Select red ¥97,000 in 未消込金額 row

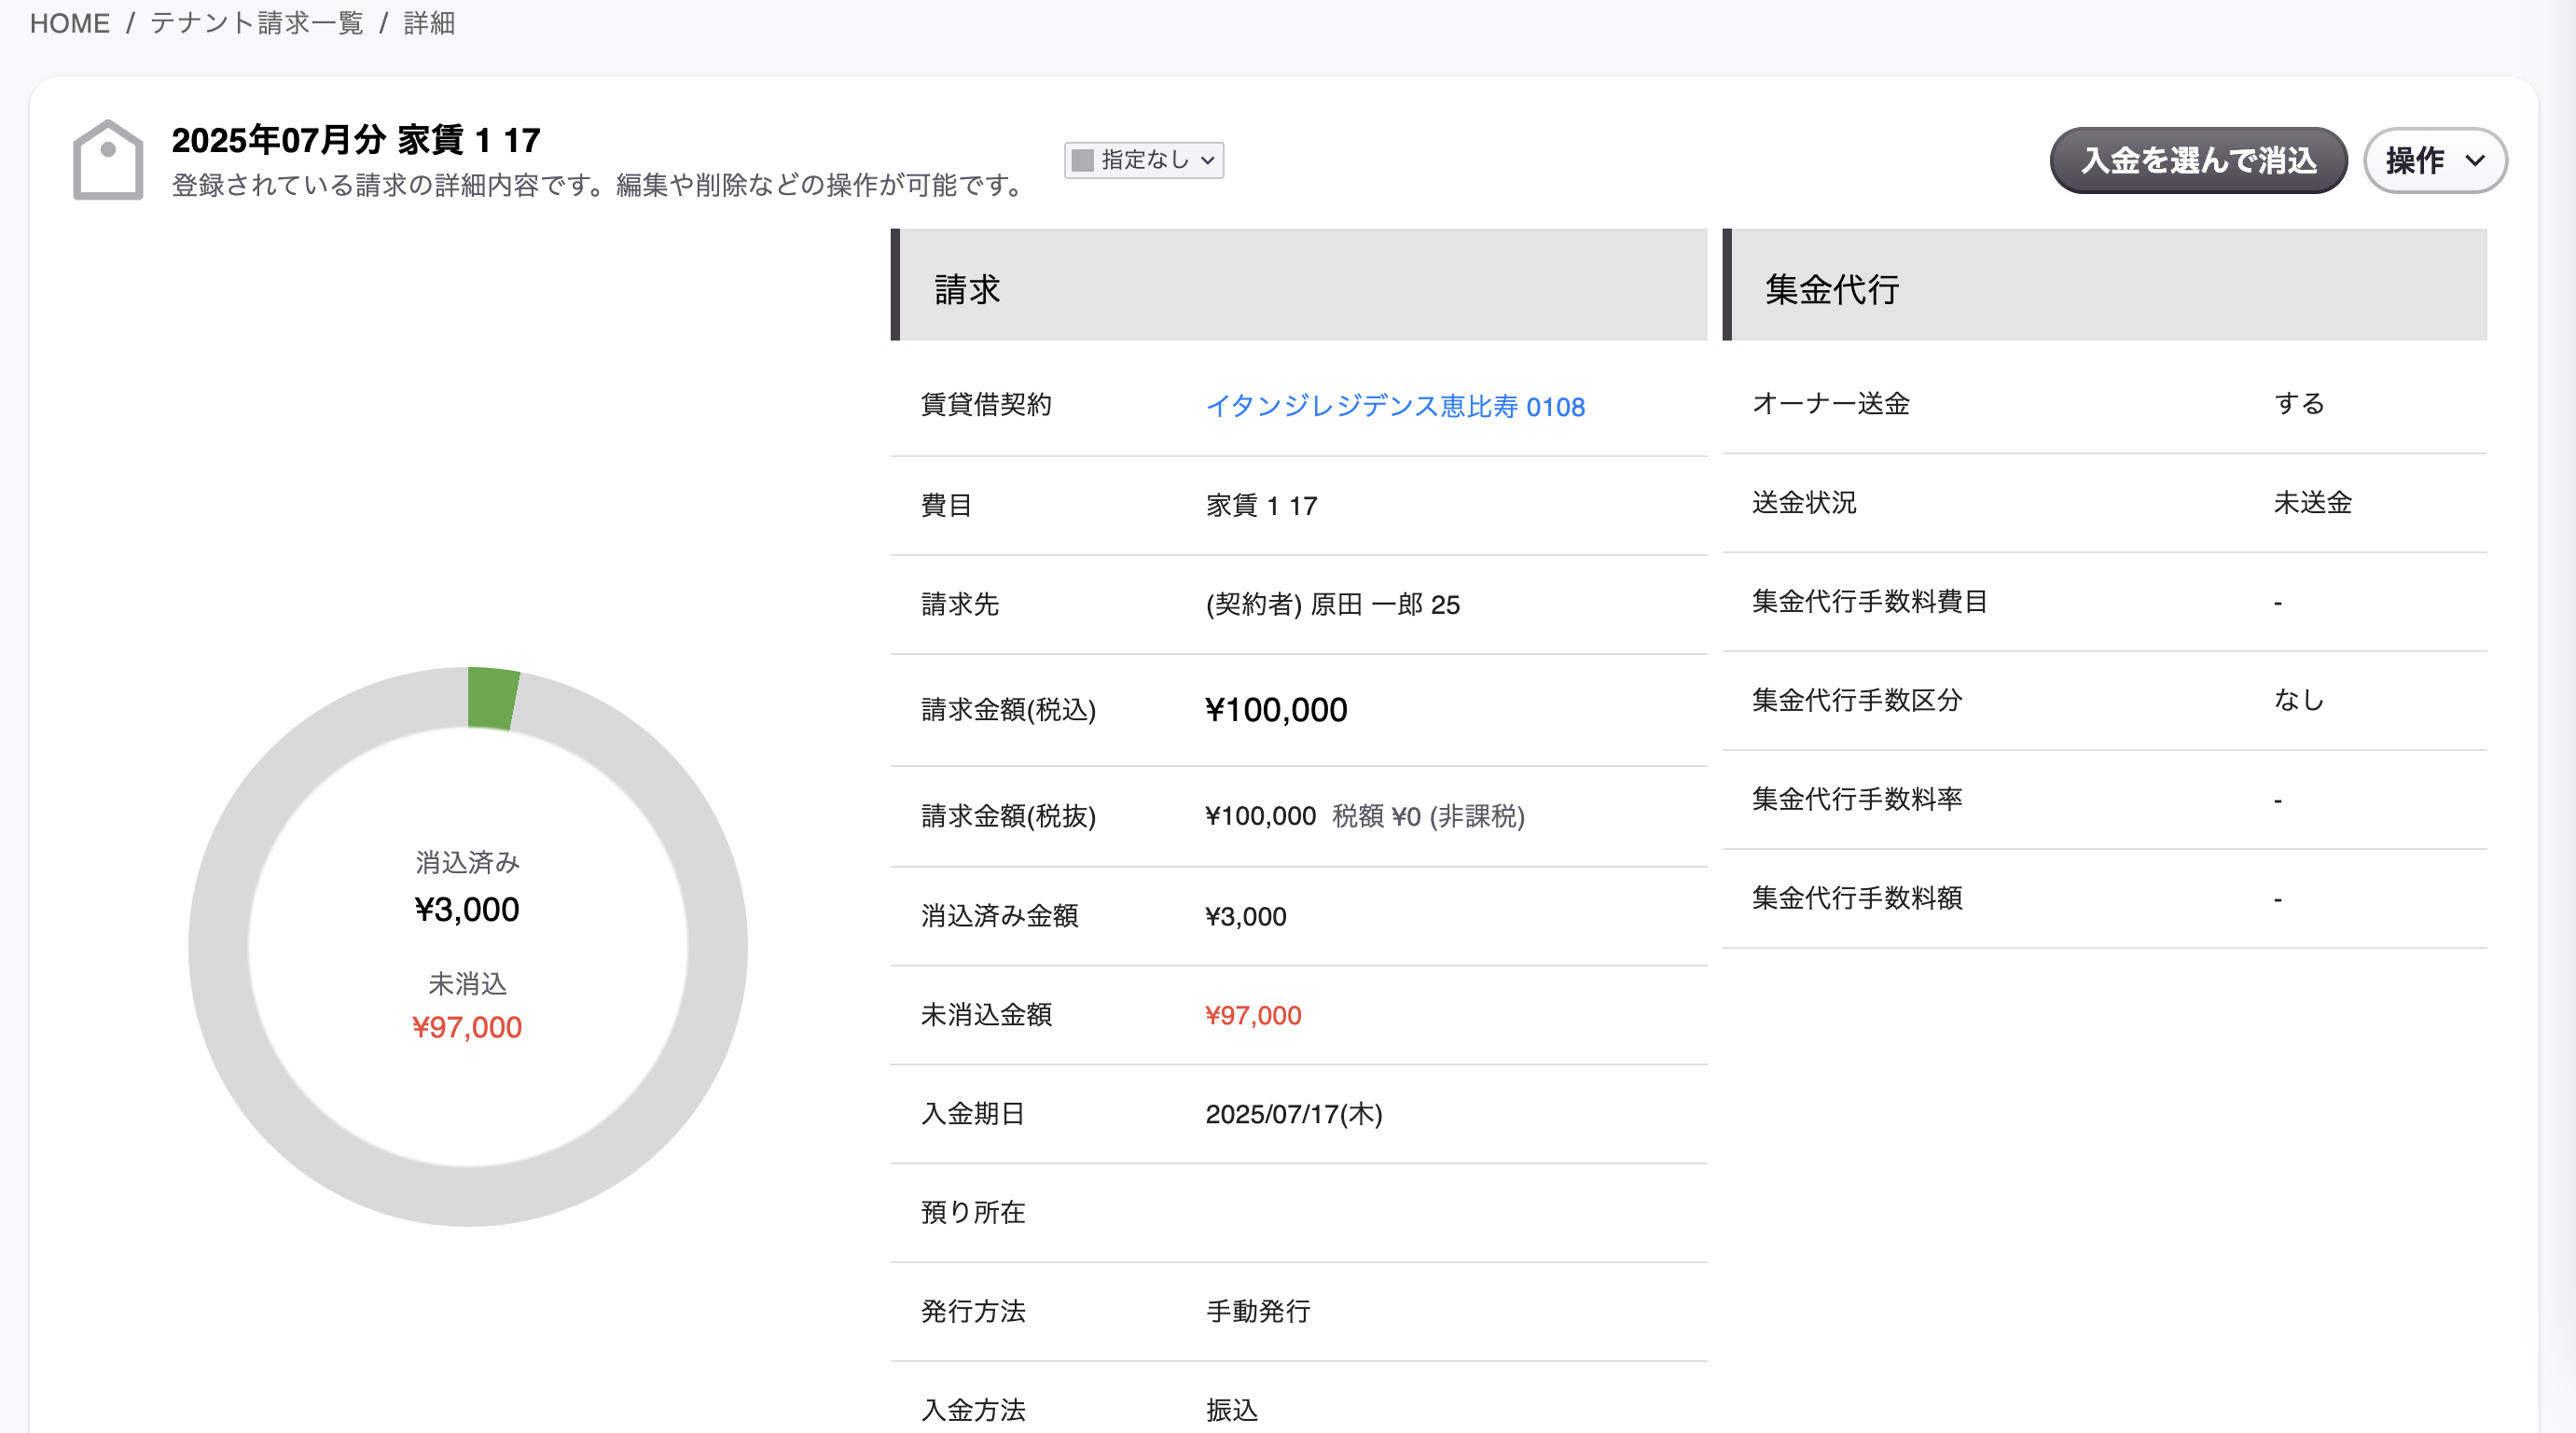1253,1015
